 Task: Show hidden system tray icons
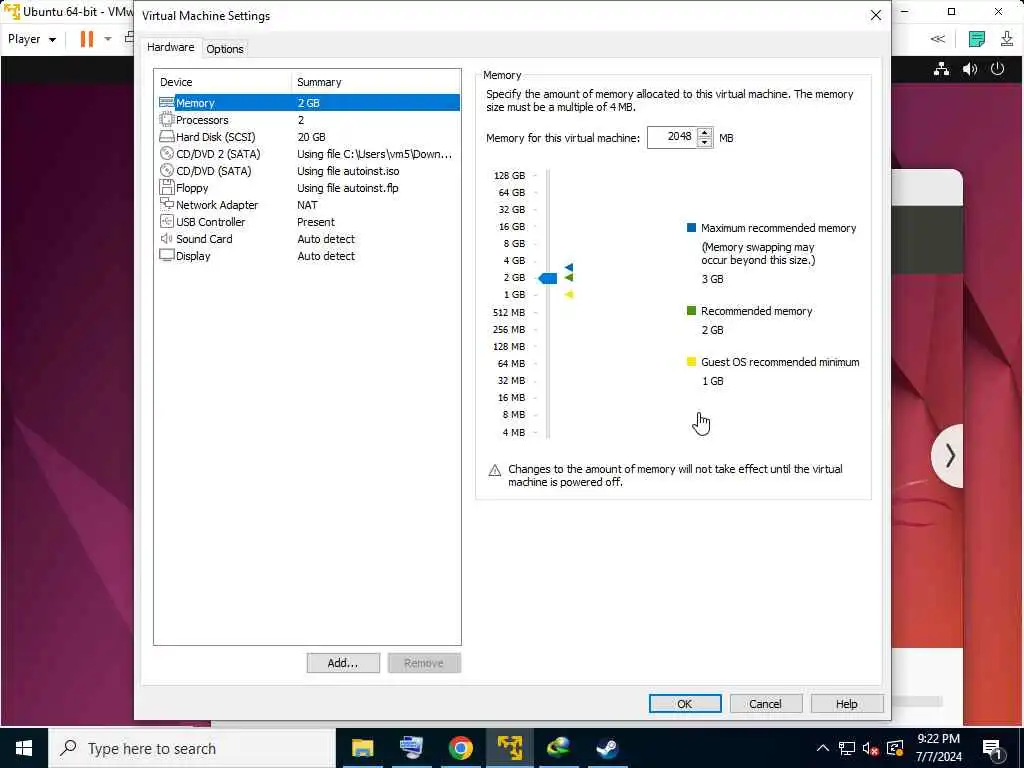coord(823,748)
